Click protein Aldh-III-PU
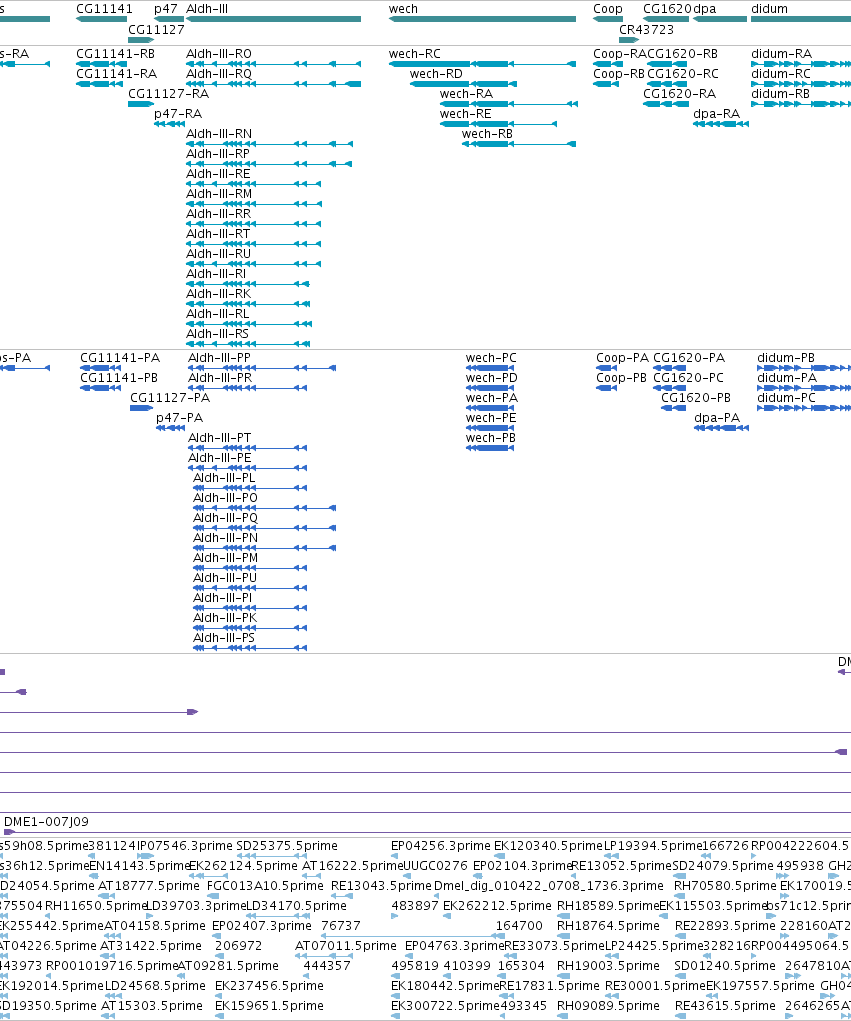 (225, 578)
